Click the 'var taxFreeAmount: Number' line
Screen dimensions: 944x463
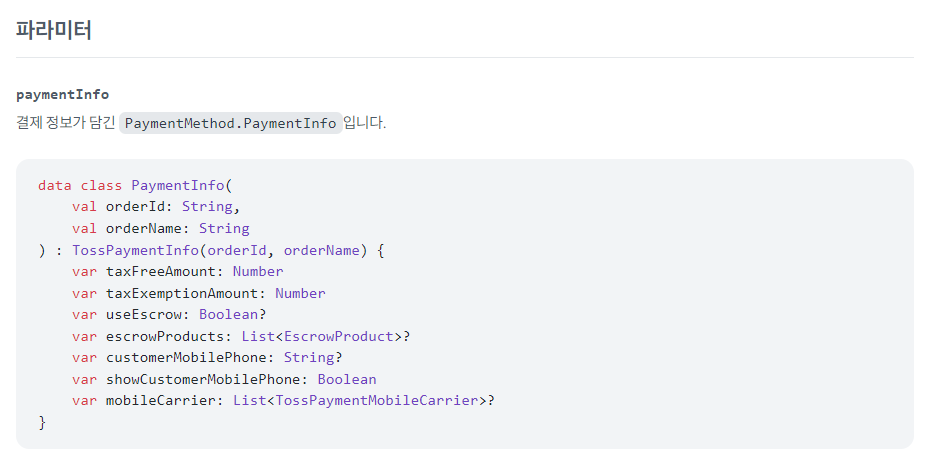(178, 272)
